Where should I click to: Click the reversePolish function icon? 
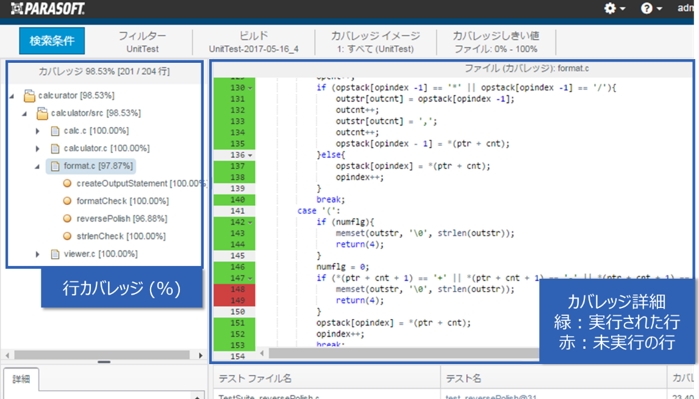click(x=67, y=218)
